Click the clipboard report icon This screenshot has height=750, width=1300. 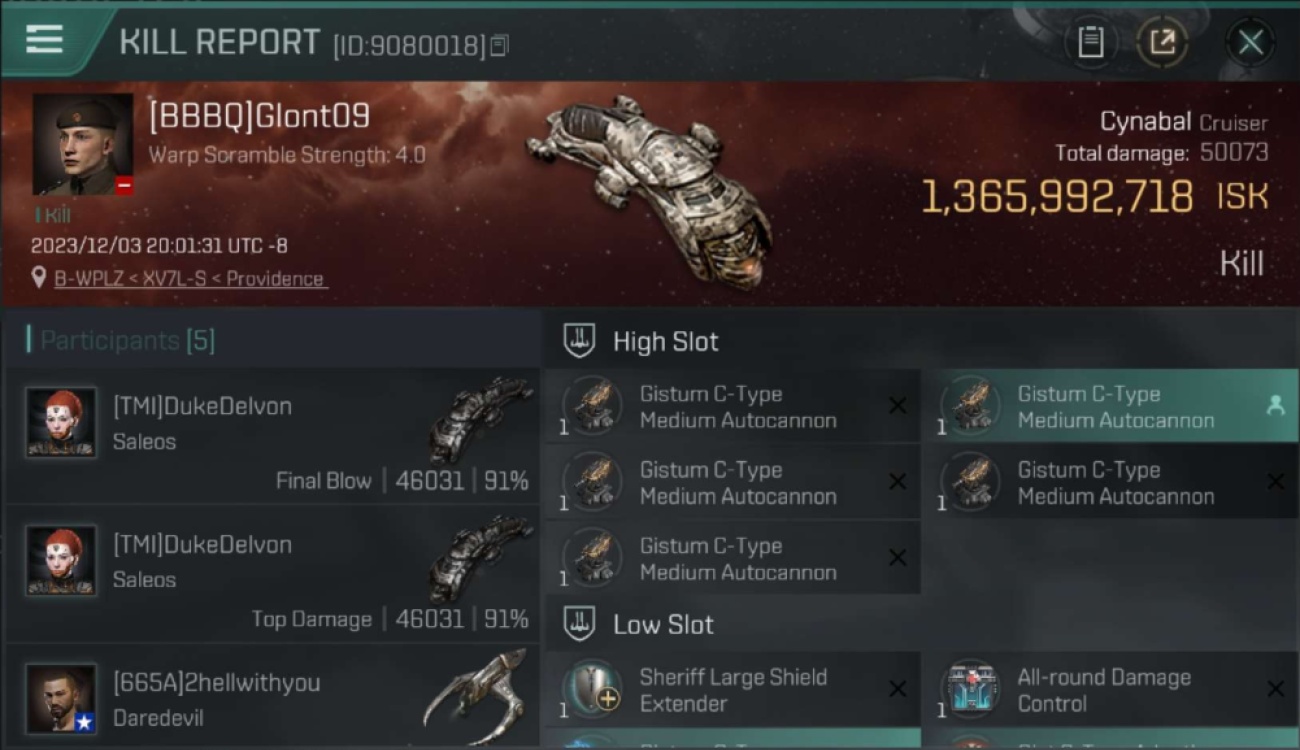(x=1090, y=42)
